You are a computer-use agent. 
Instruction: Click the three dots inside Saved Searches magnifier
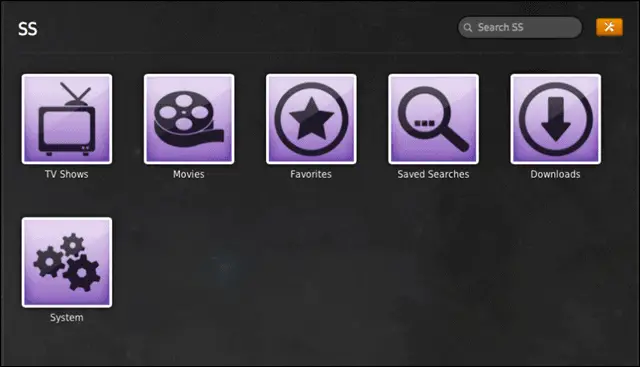coord(424,123)
